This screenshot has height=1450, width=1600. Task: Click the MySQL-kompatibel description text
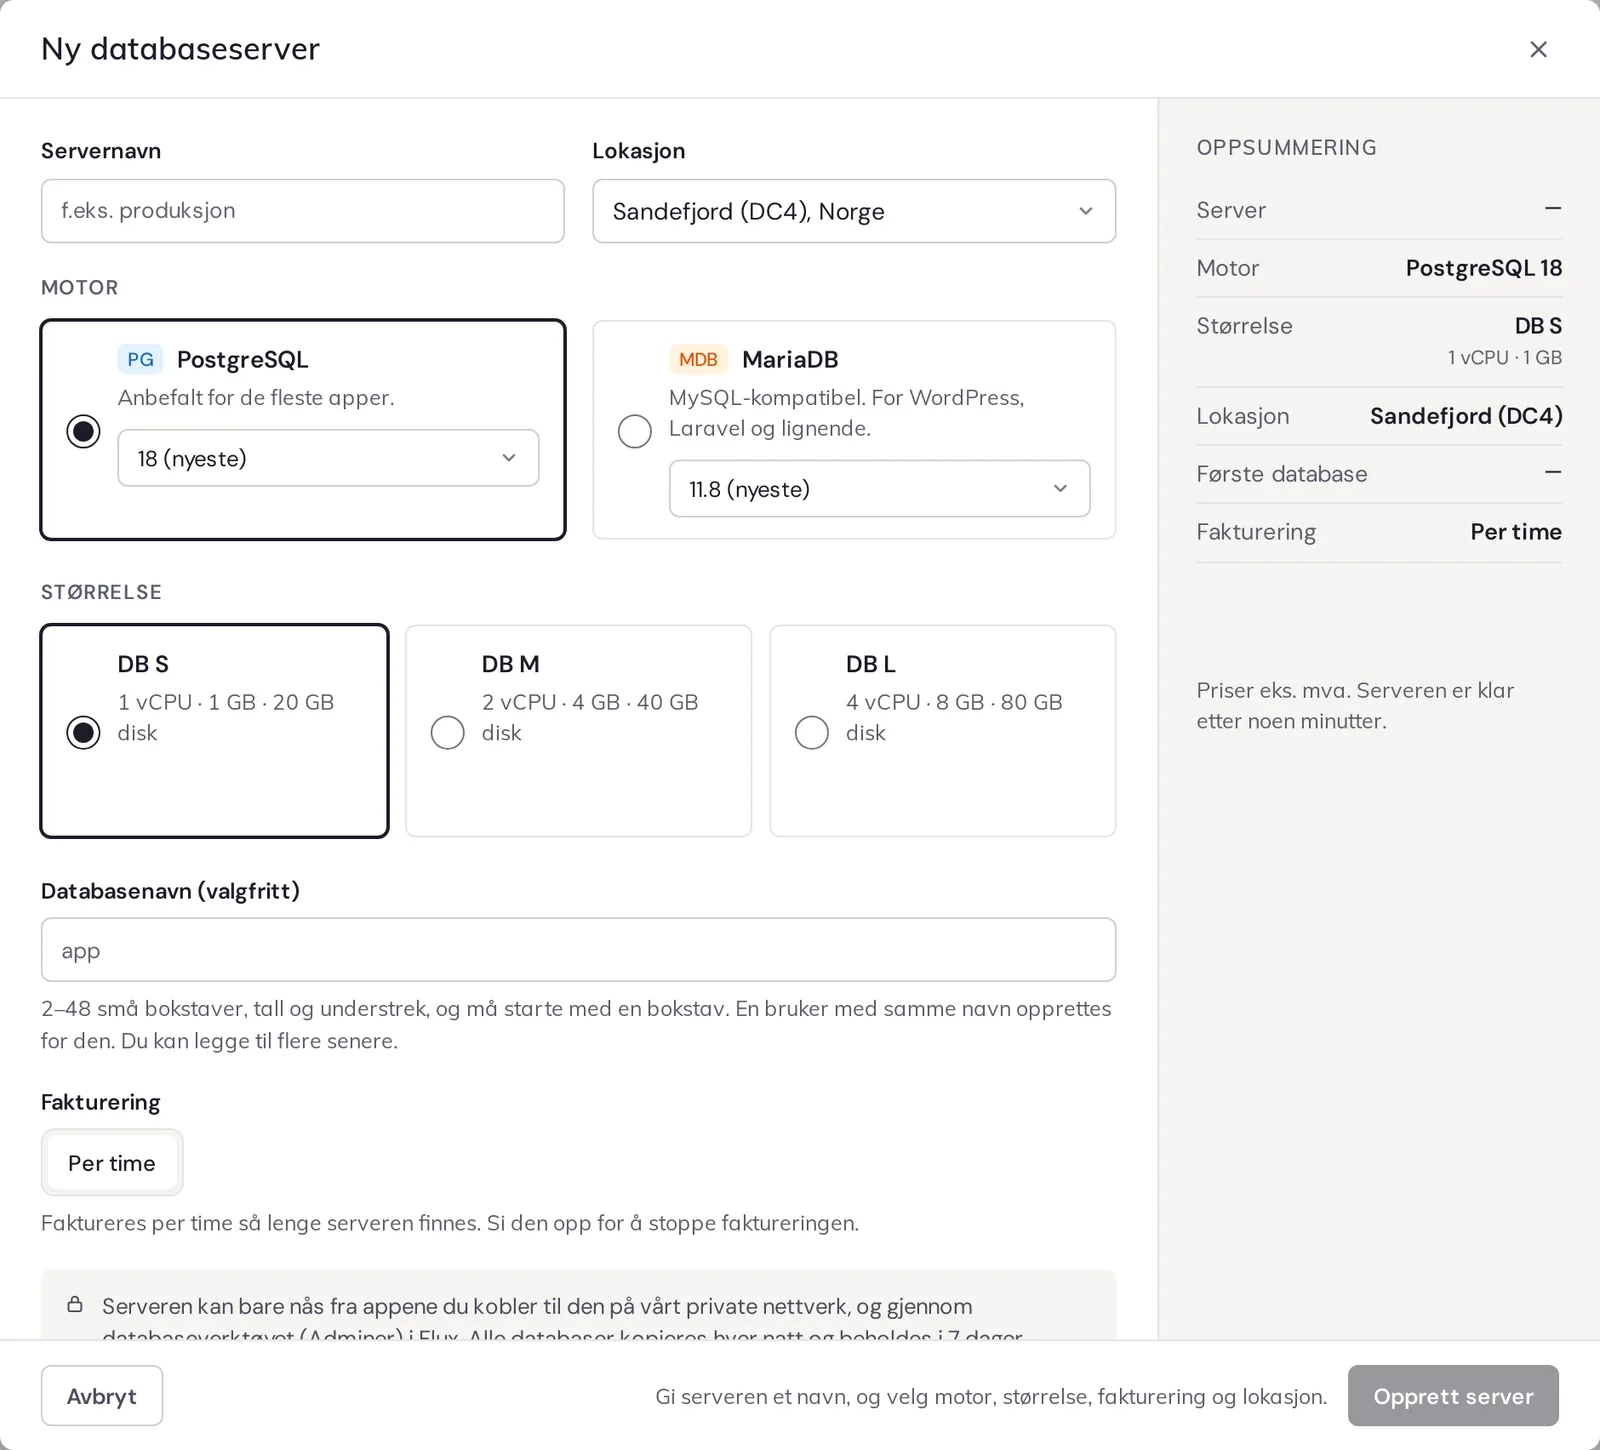(x=847, y=413)
